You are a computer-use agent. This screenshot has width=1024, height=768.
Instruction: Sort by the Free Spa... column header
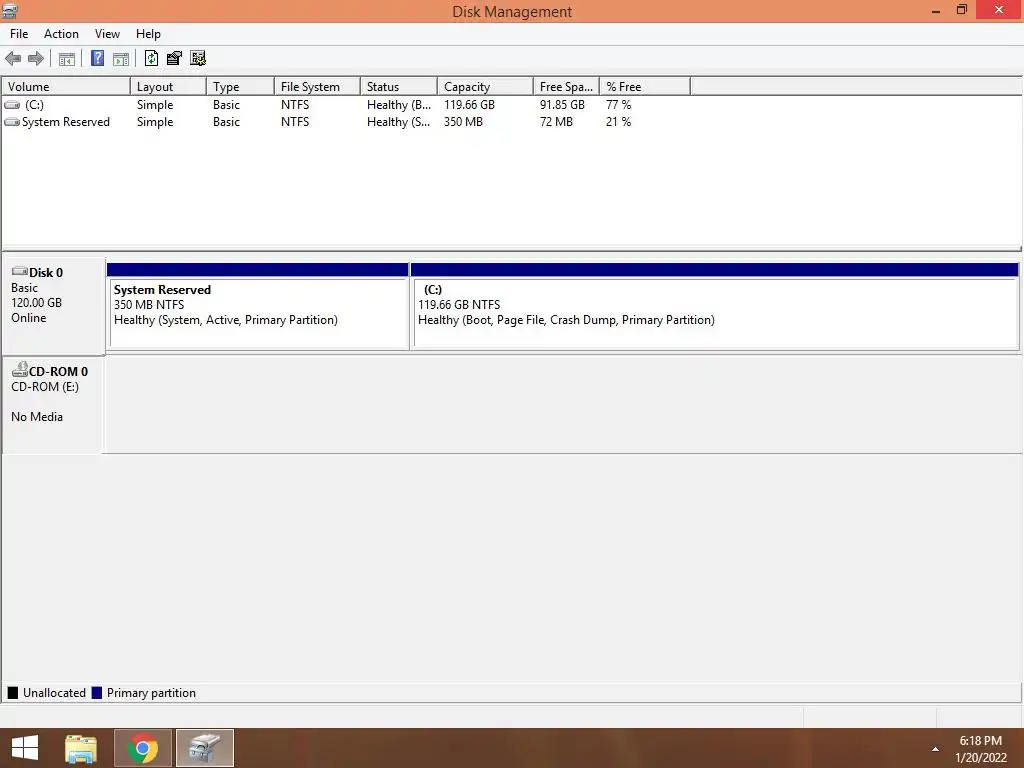[566, 86]
